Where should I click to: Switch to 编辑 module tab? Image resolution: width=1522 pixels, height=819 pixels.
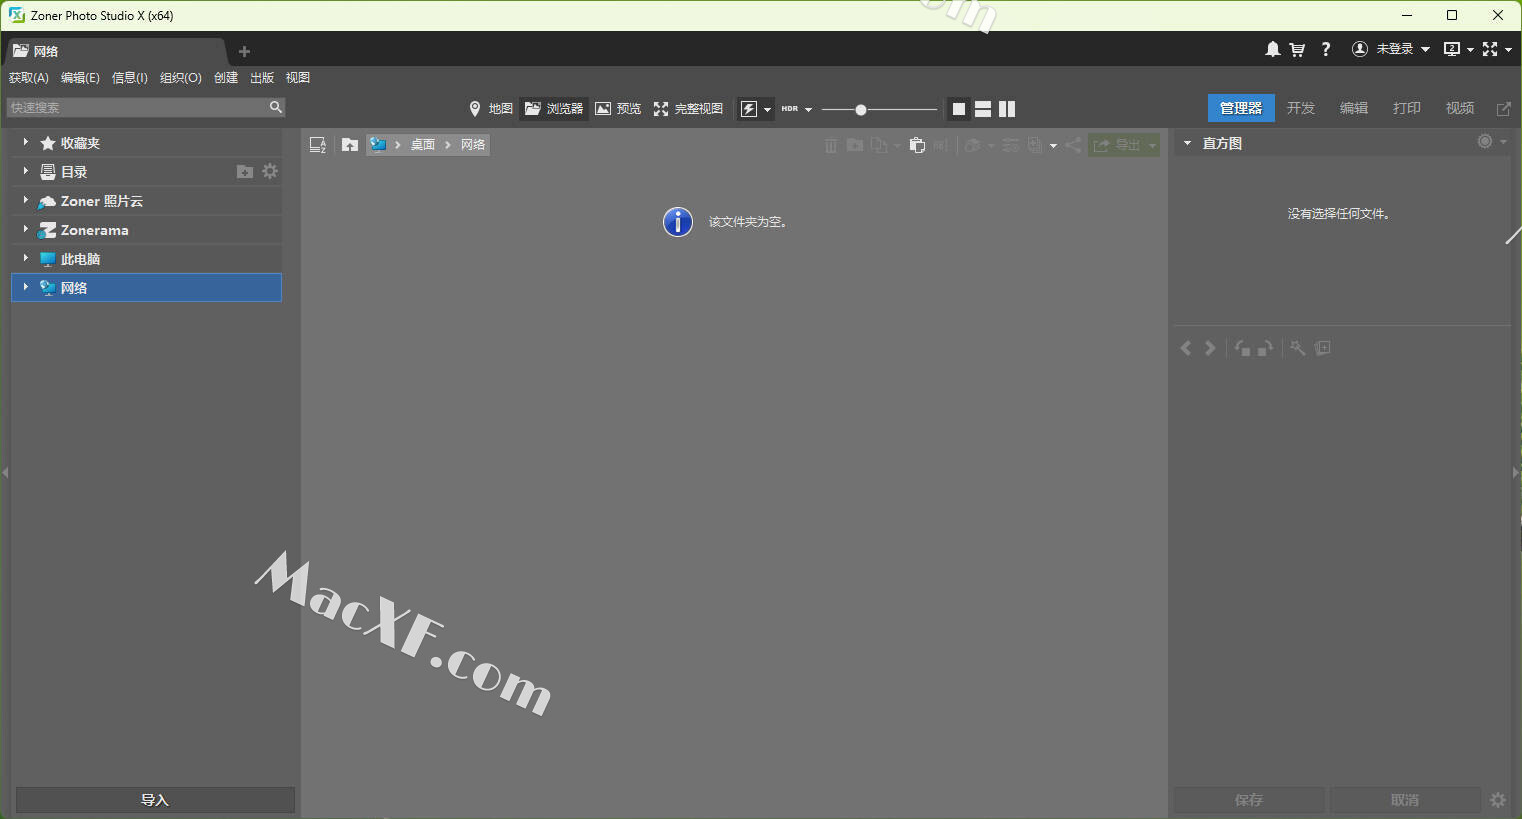pyautogui.click(x=1354, y=108)
